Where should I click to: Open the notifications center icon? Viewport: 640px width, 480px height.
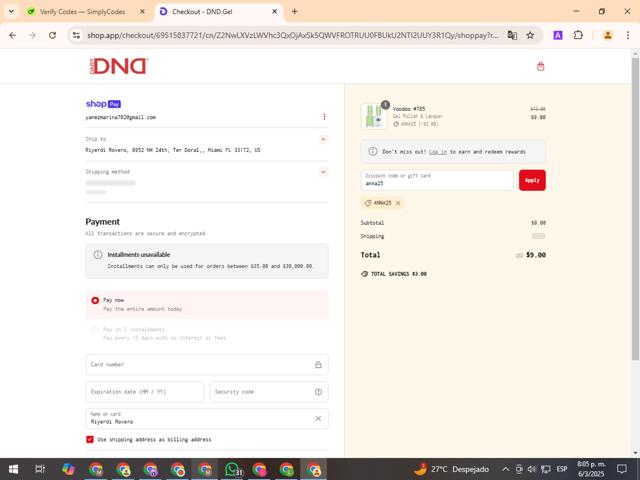coord(622,469)
